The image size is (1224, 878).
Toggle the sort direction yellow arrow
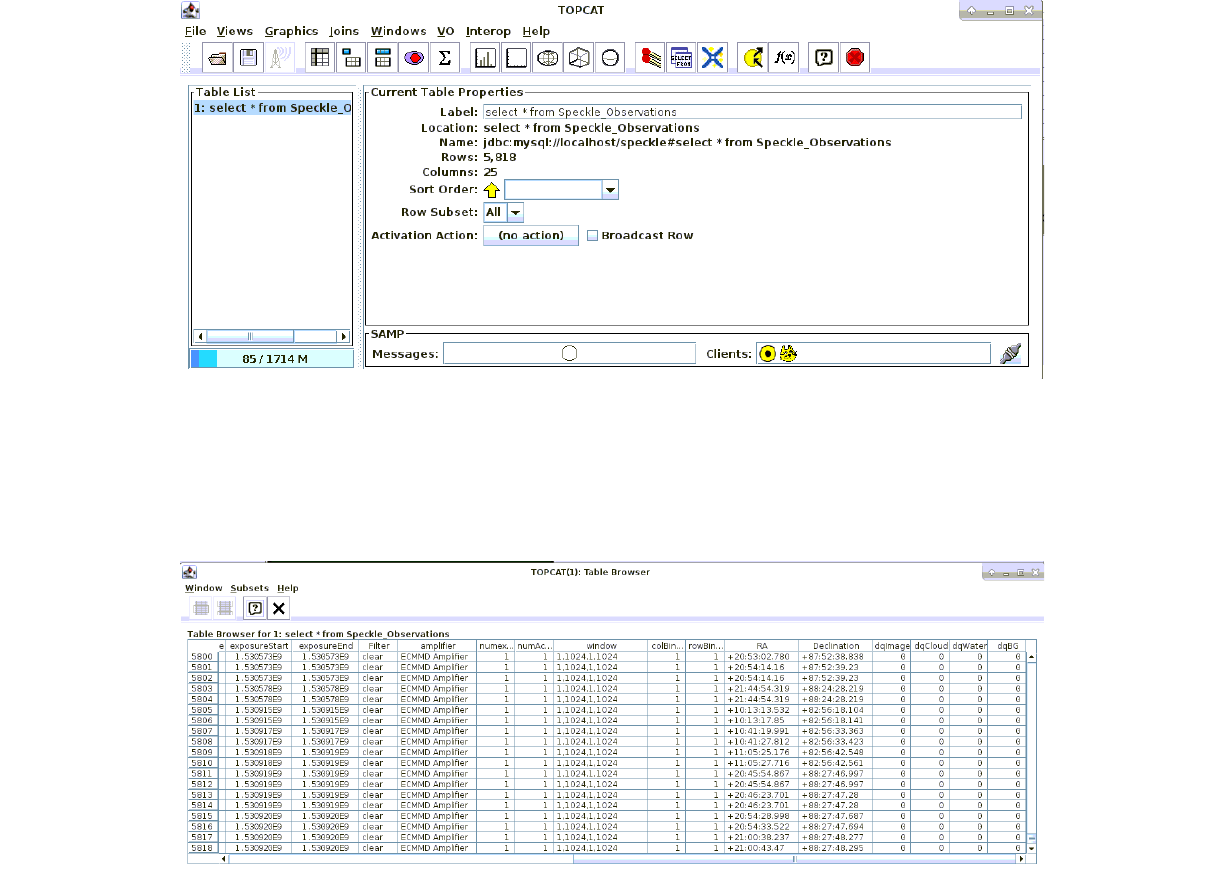[x=492, y=190]
